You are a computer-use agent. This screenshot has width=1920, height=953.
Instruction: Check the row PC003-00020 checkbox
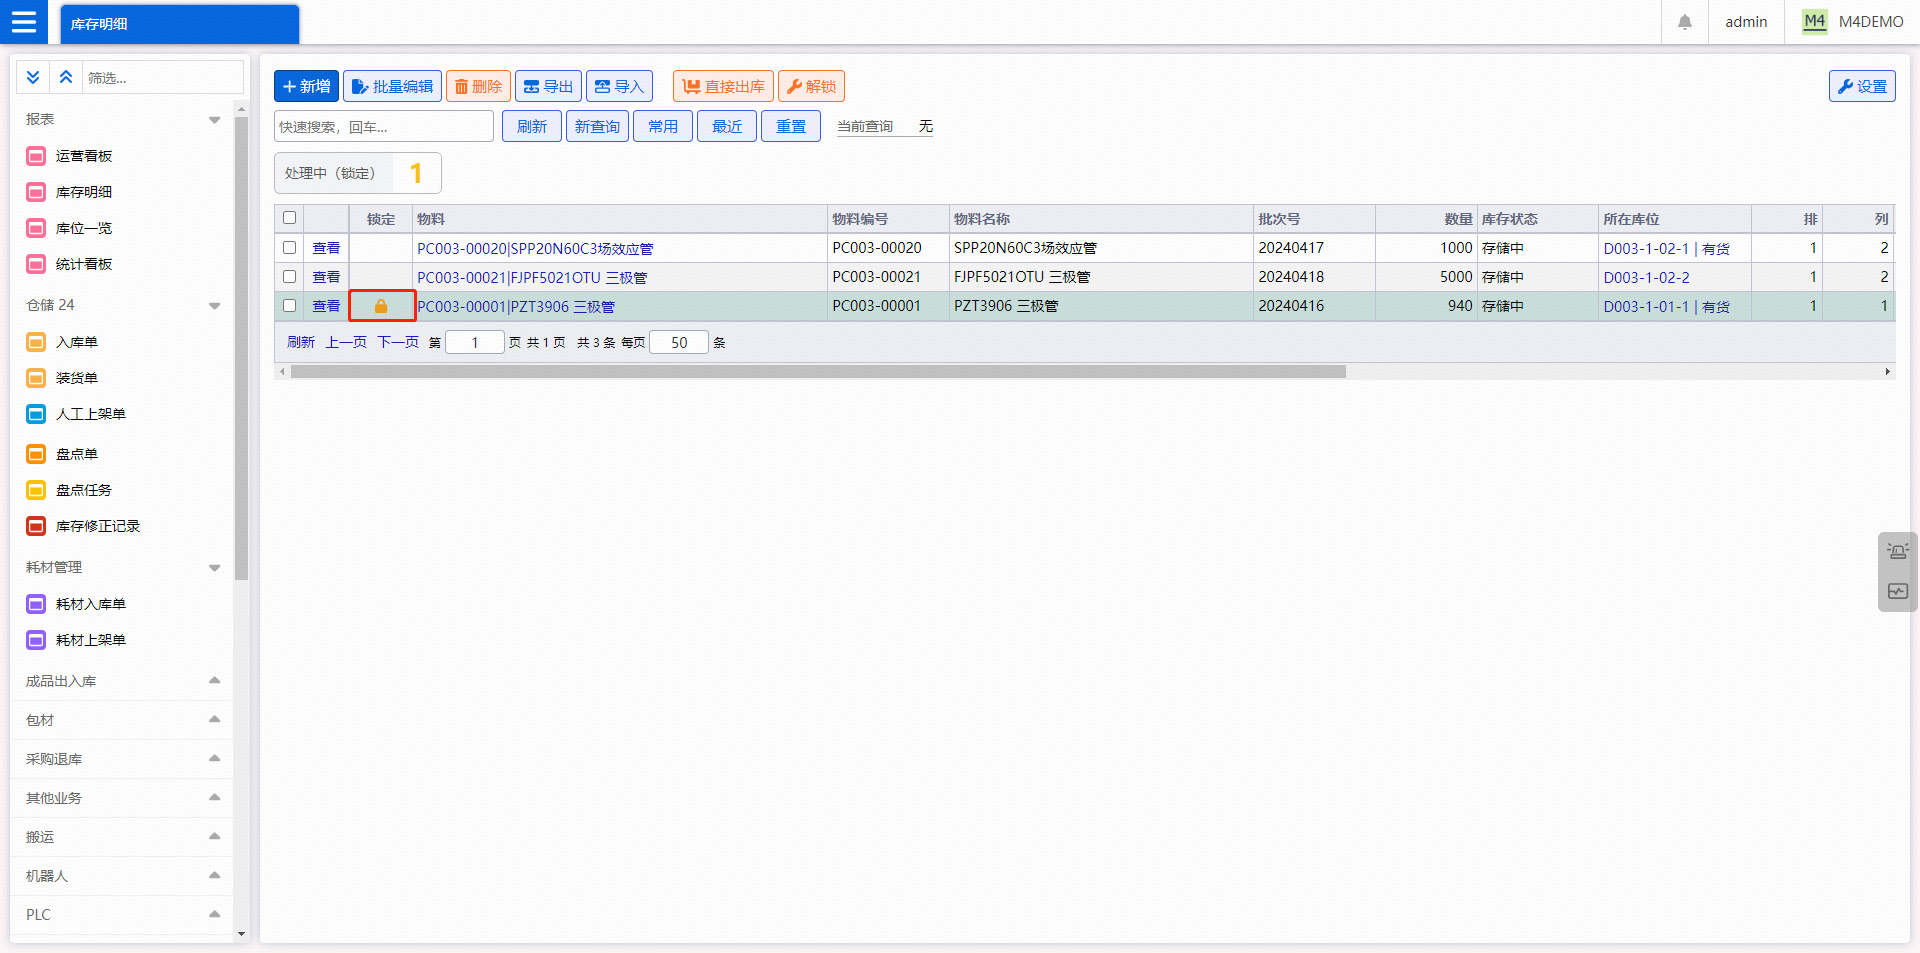(290, 247)
